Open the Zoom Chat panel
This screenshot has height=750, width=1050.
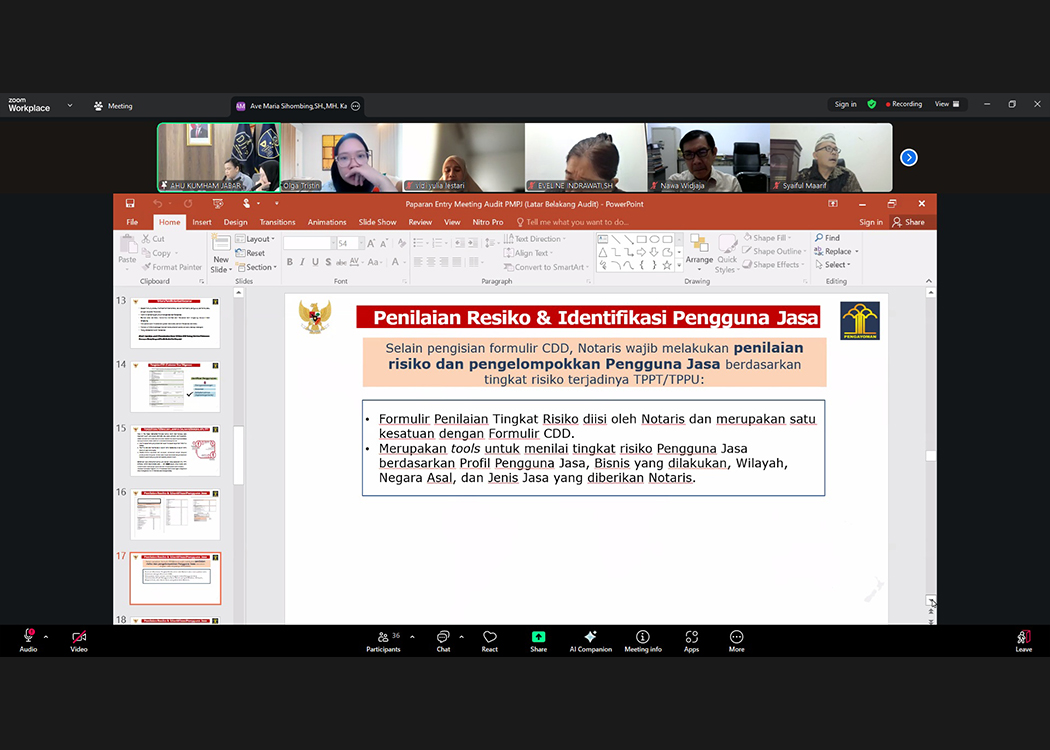pyautogui.click(x=443, y=640)
